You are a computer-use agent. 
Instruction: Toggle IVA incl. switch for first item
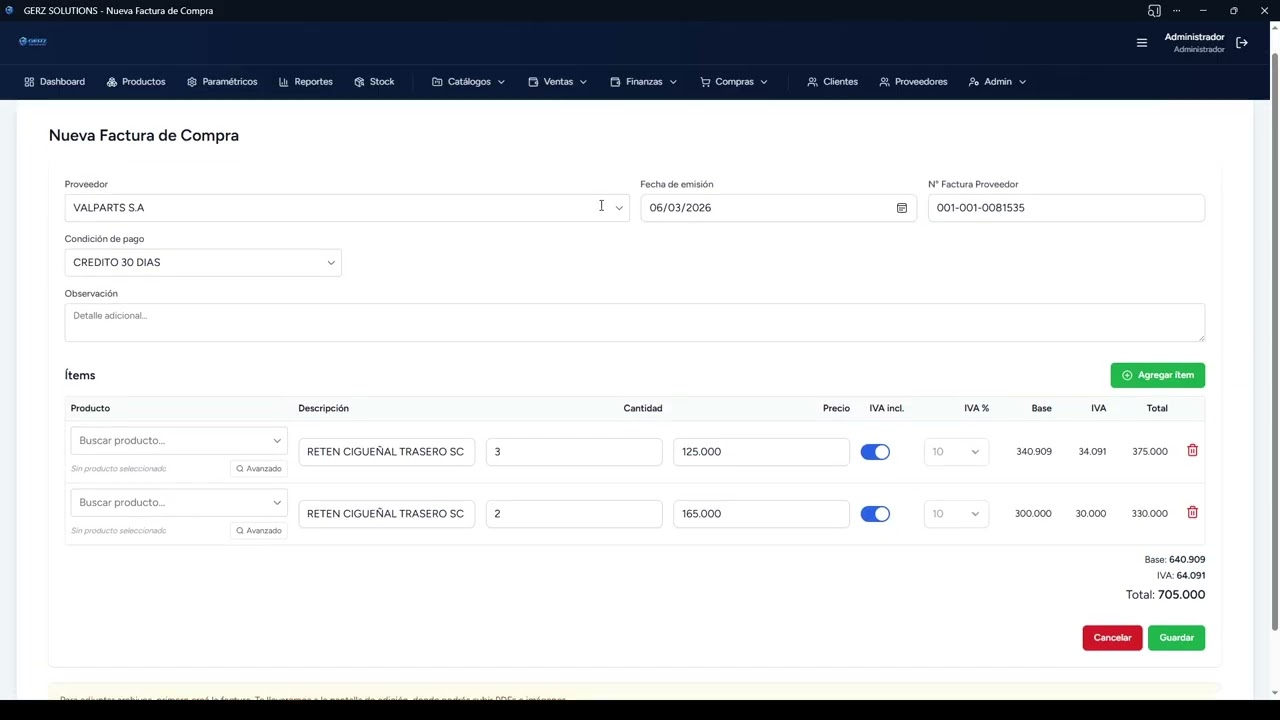[x=875, y=452]
